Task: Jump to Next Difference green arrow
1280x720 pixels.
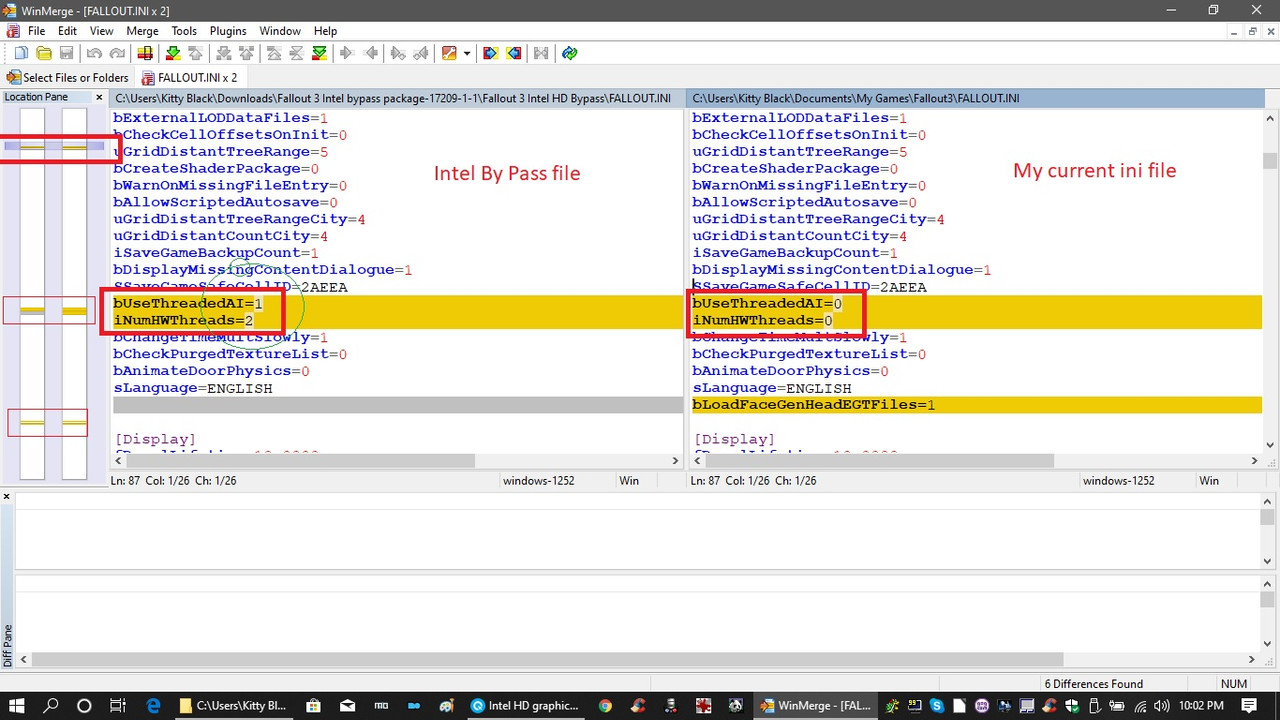Action: pos(173,53)
